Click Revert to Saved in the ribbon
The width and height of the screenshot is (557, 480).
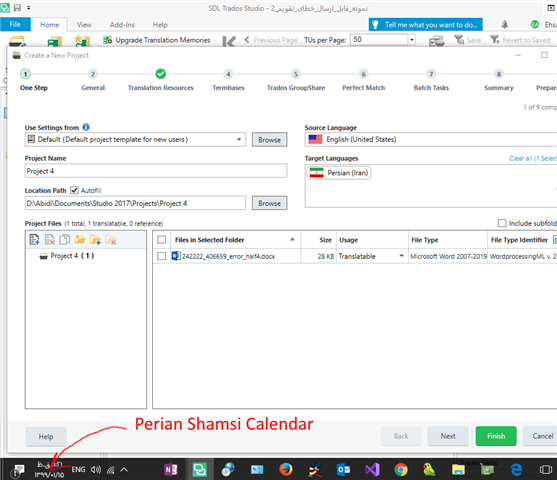pyautogui.click(x=520, y=40)
